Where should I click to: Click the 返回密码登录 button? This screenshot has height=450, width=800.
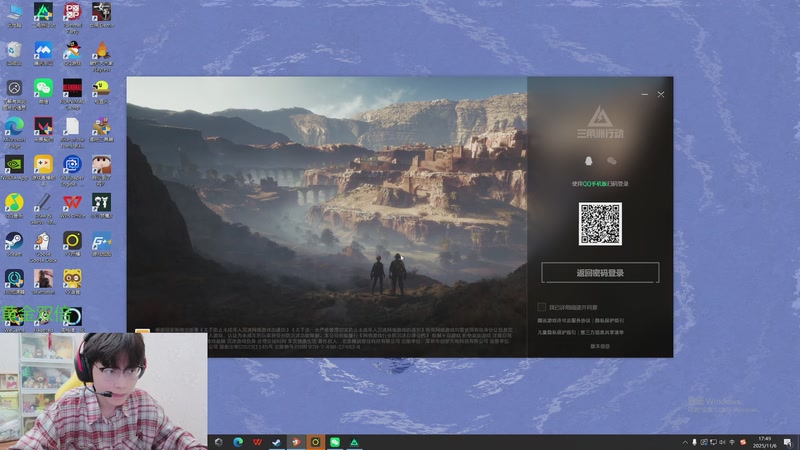point(600,273)
